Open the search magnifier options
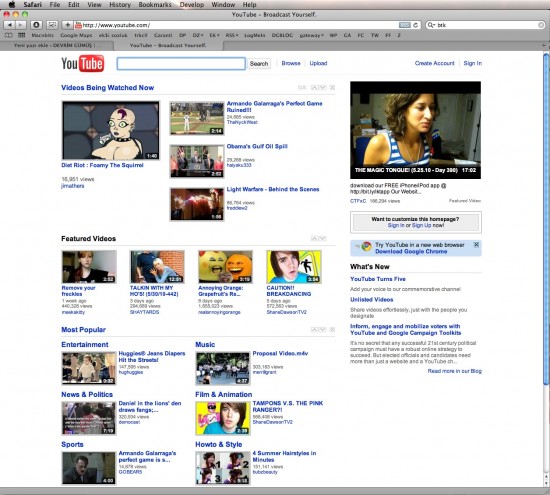 (x=431, y=25)
